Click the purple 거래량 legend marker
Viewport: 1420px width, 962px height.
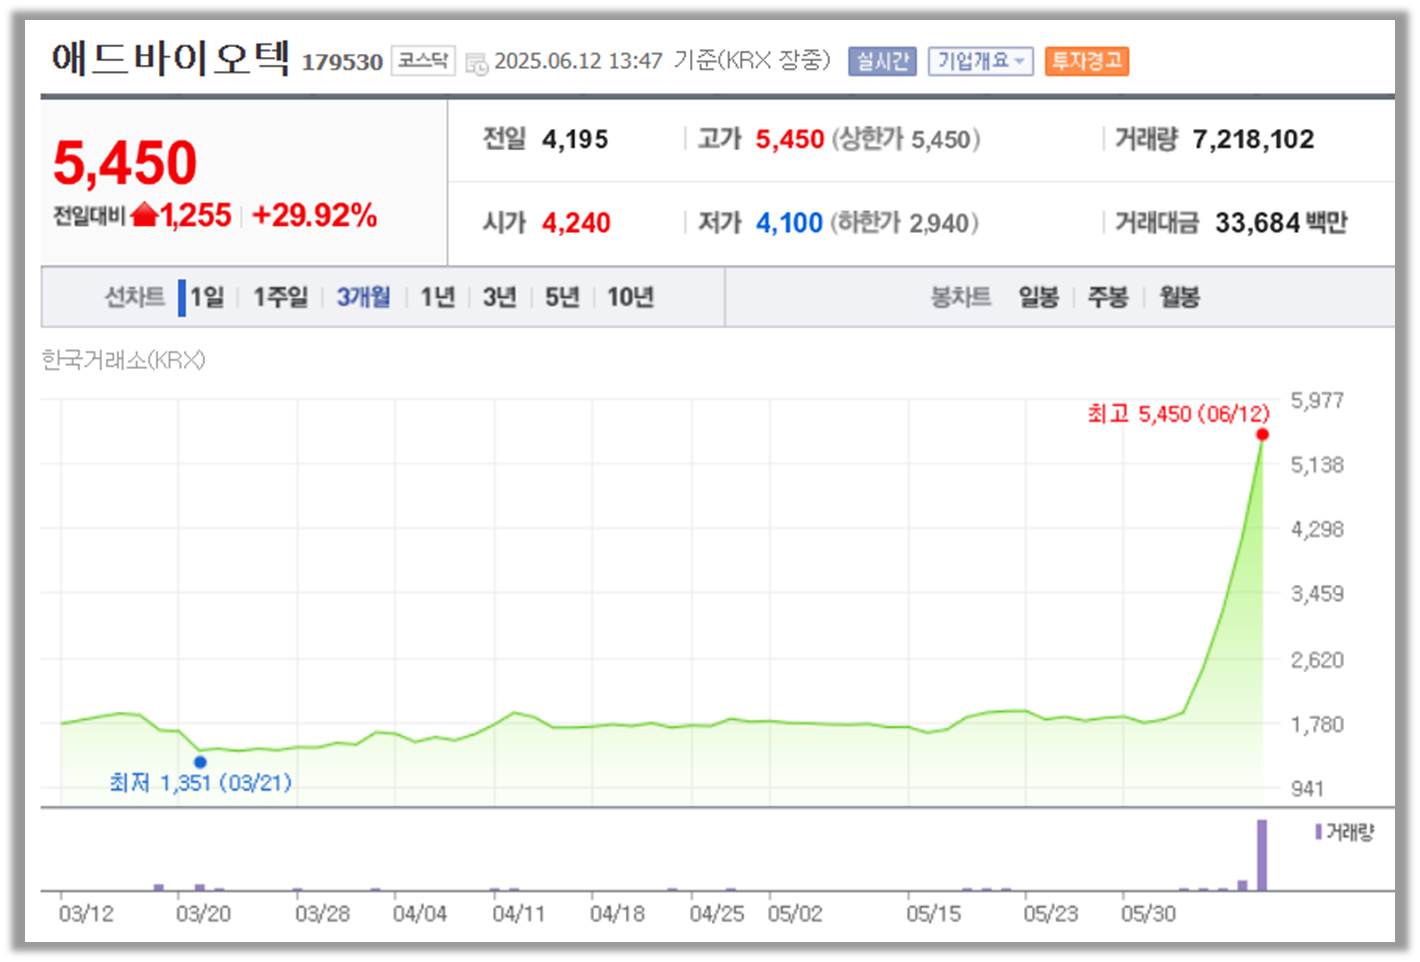(1319, 832)
